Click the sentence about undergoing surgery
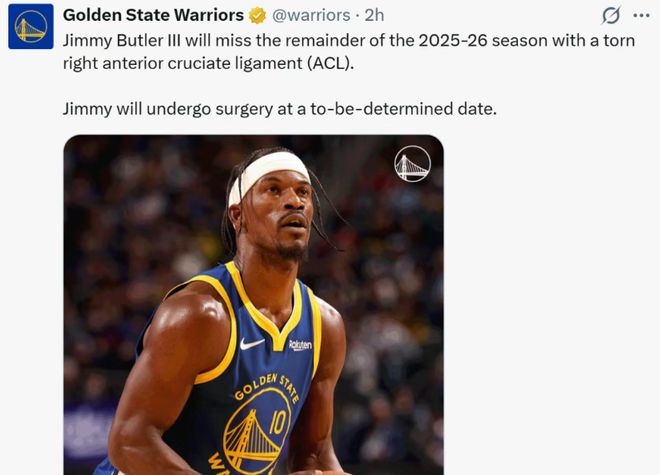Image resolution: width=660 pixels, height=475 pixels. 279,109
